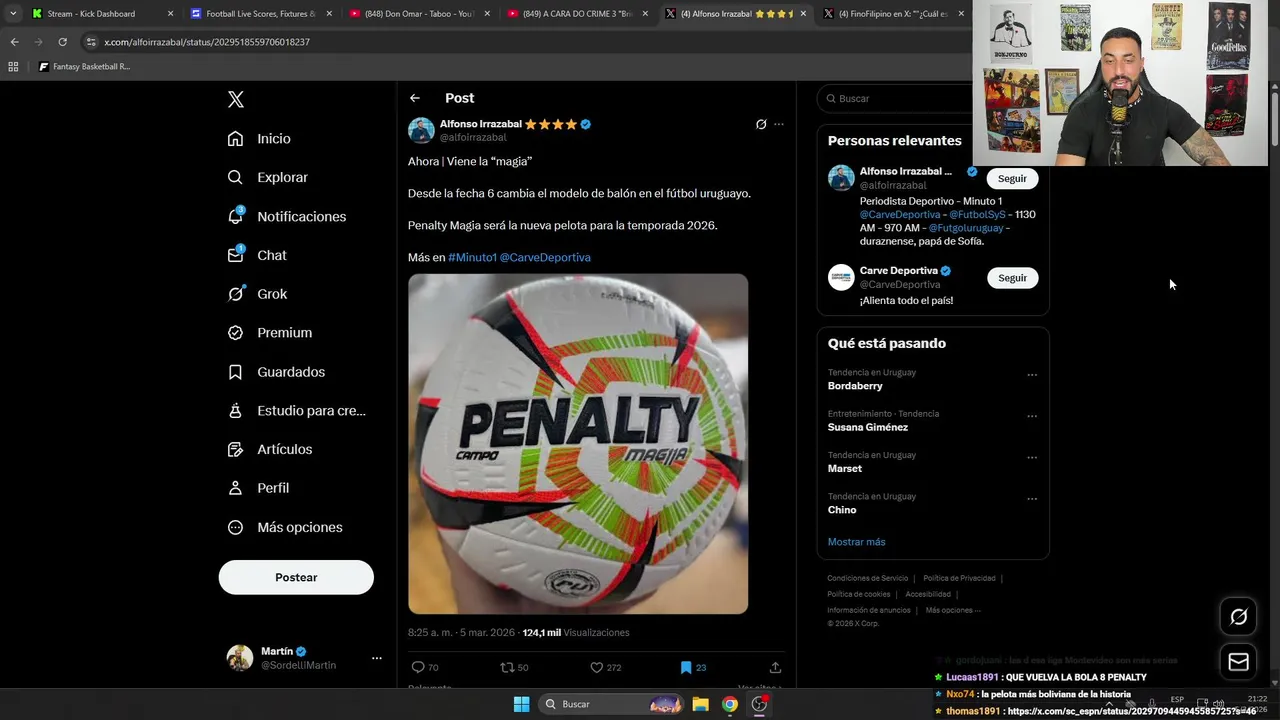This screenshot has height=720, width=1280.
Task: Open account menu dots next to Martín
Action: point(376,658)
